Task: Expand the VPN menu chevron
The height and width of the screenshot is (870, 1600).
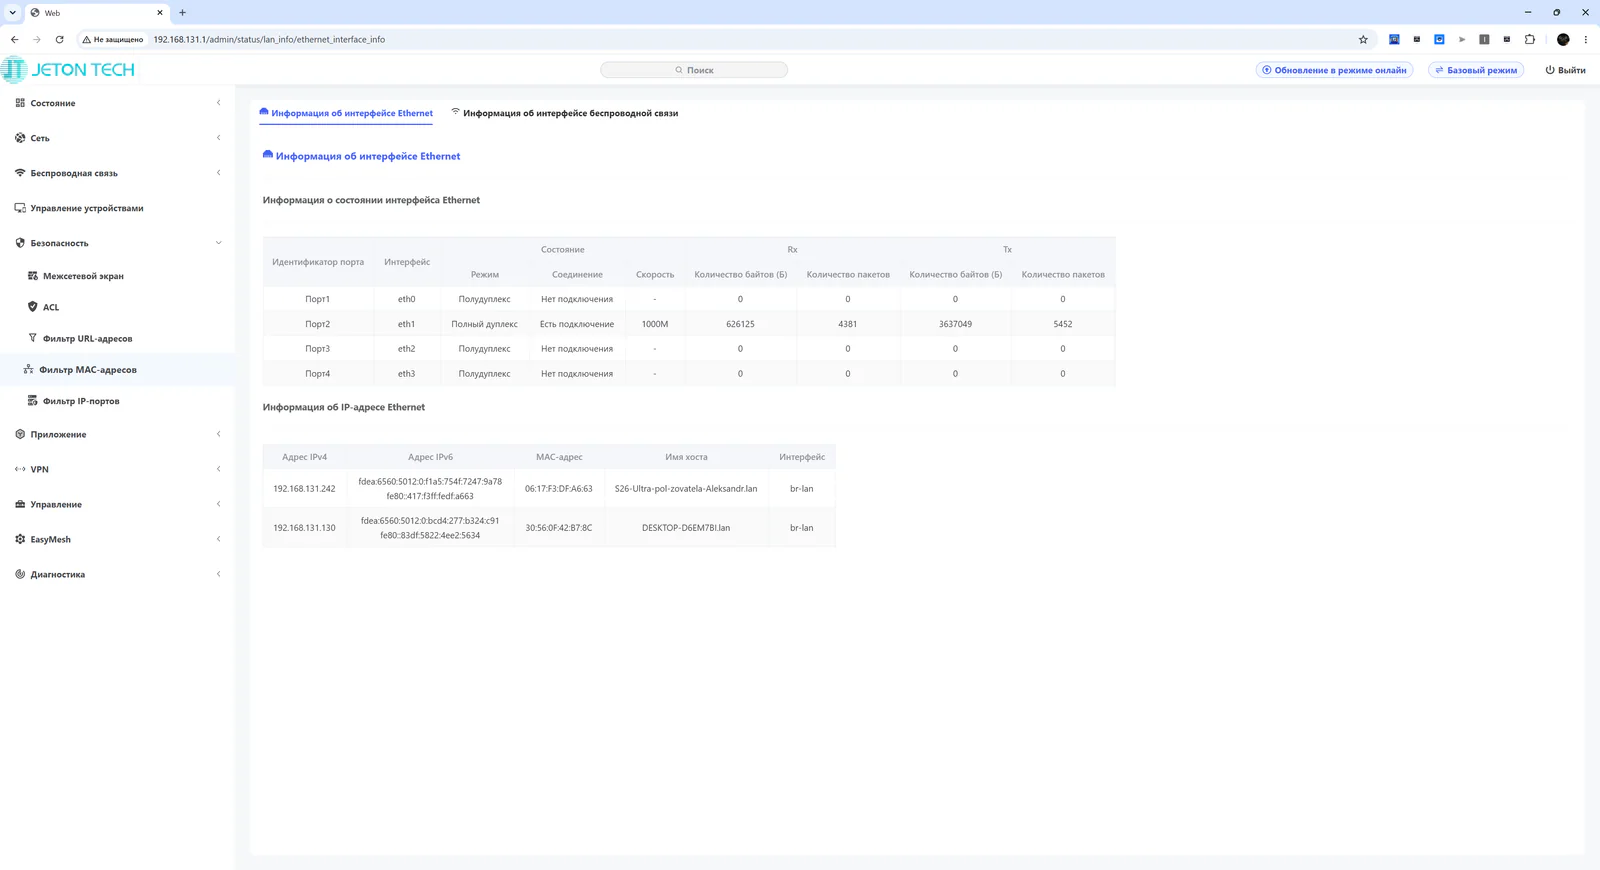Action: (219, 469)
